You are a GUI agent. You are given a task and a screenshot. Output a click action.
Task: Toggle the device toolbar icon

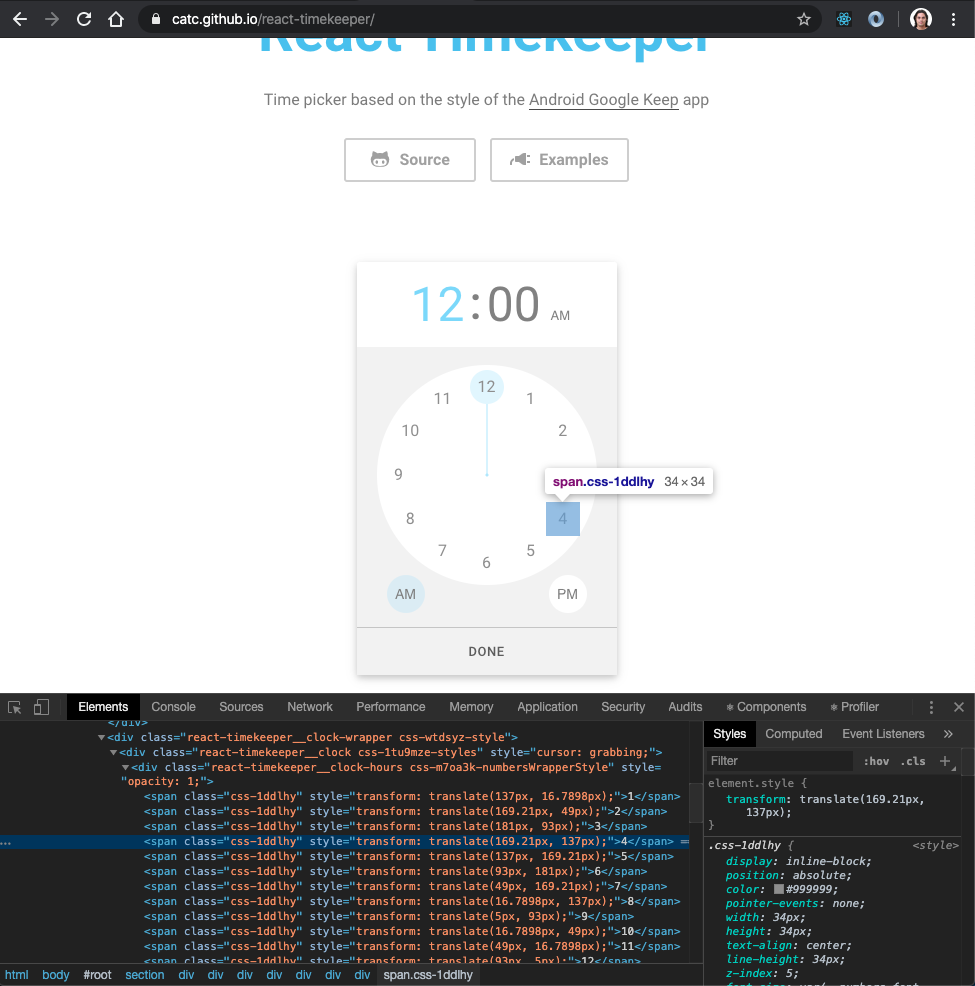coord(41,707)
